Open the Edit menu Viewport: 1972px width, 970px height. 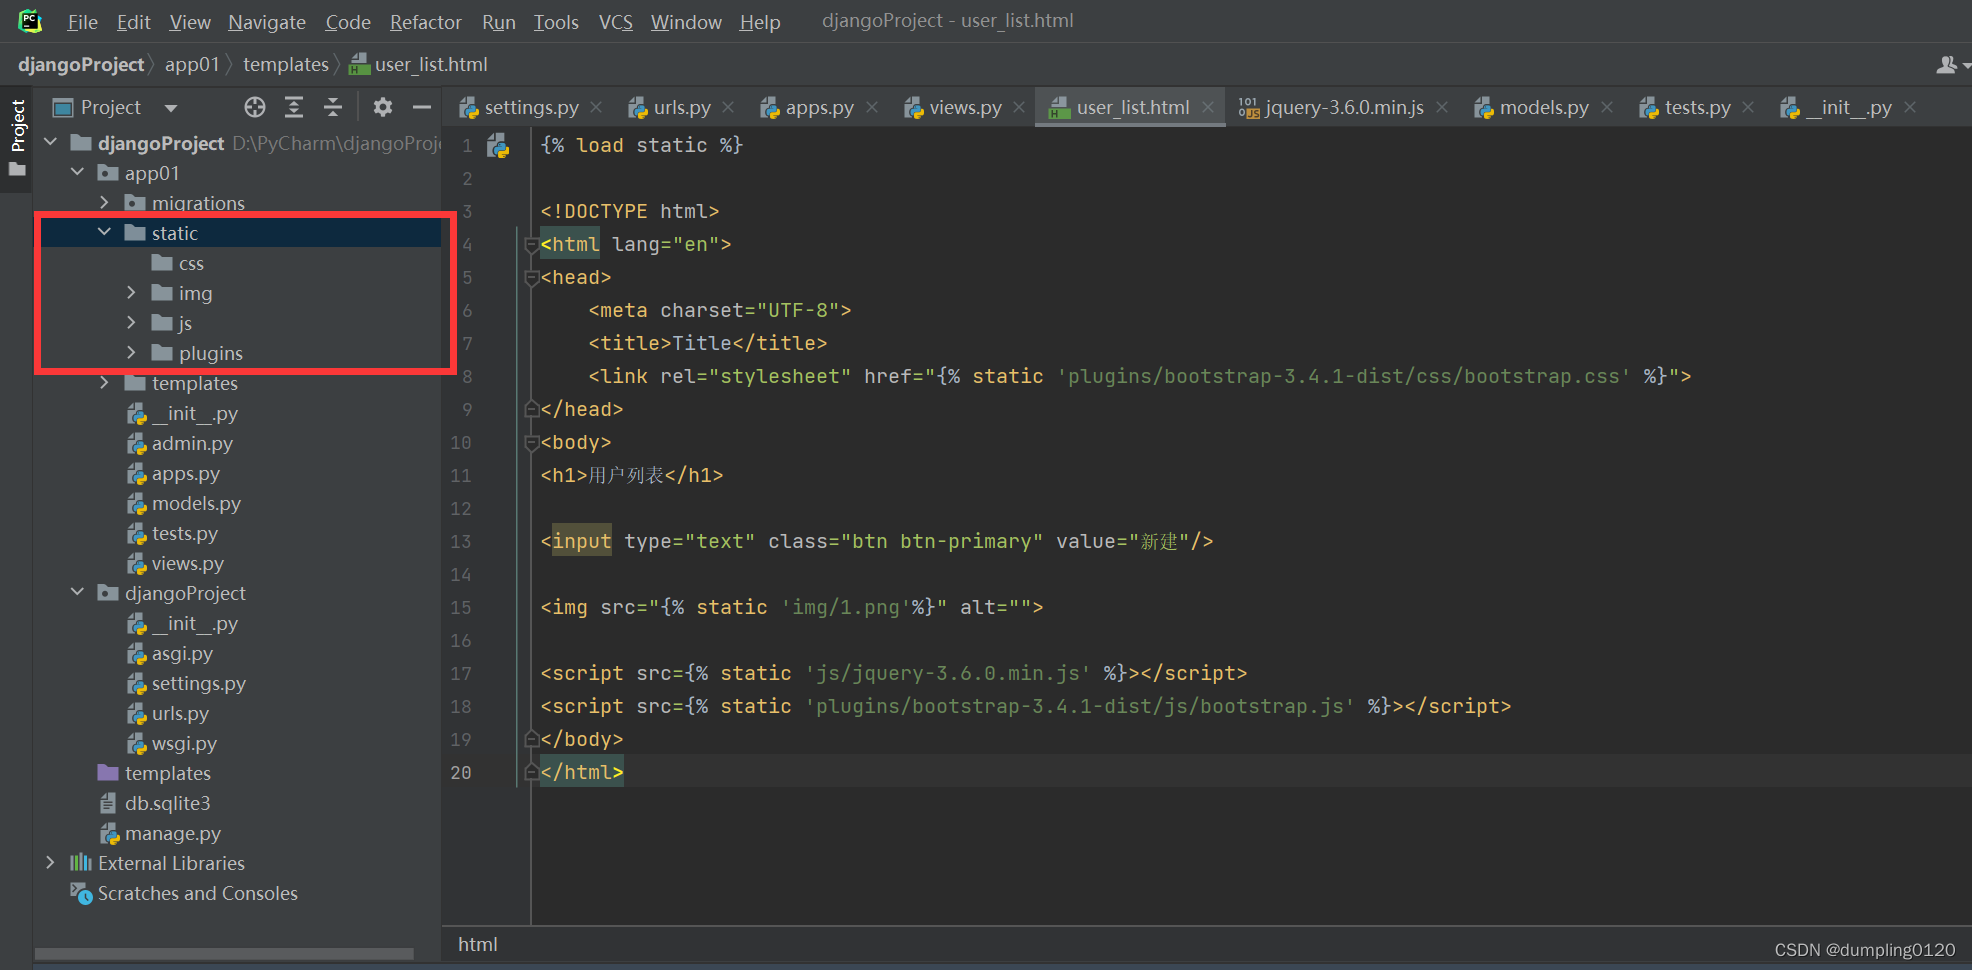pos(133,22)
